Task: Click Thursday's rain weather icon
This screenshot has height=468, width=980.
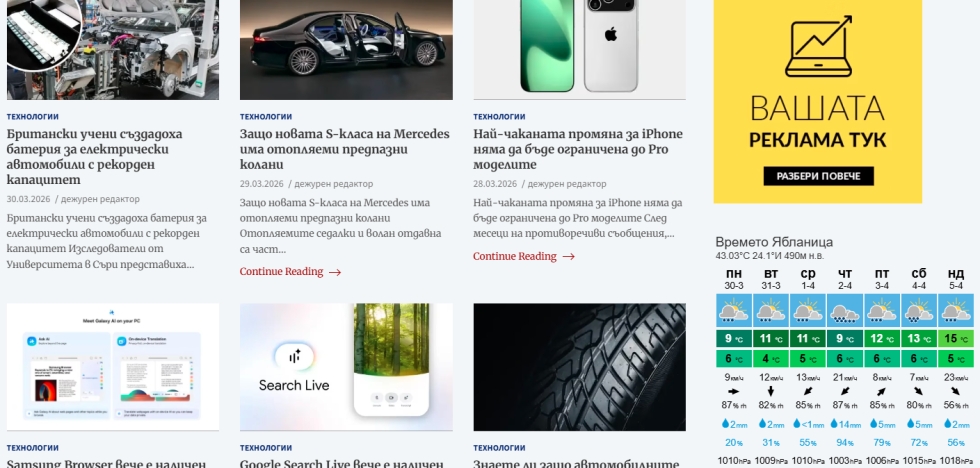Action: (844, 311)
